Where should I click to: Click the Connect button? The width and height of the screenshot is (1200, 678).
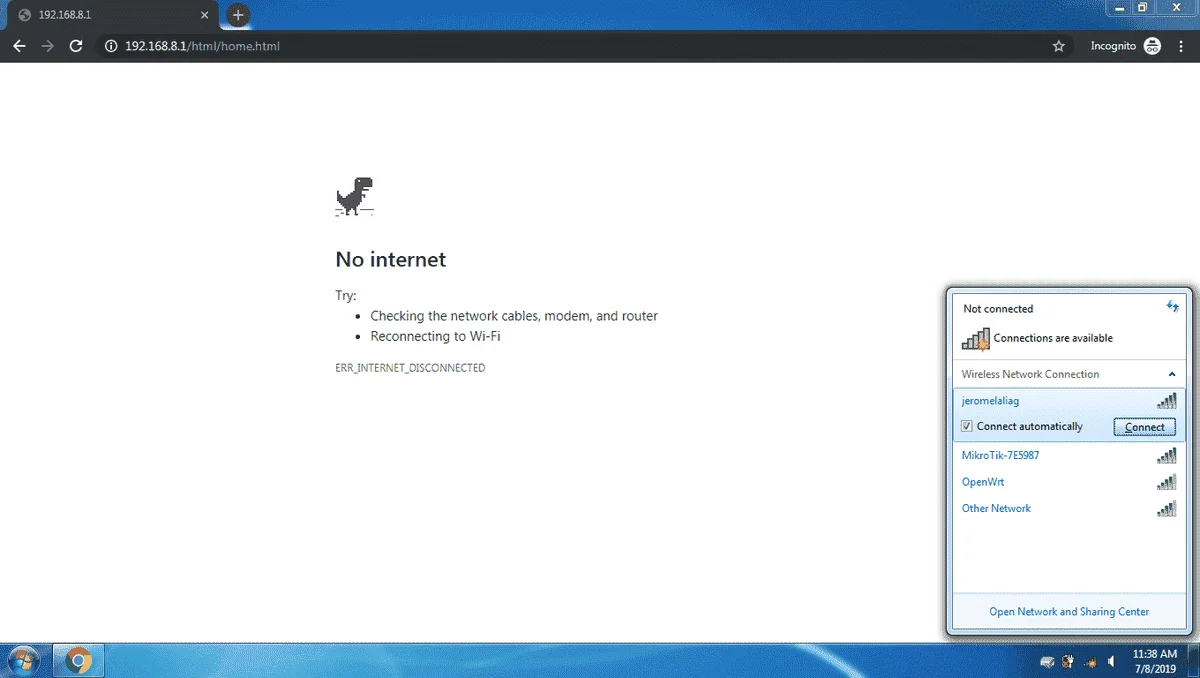point(1144,427)
